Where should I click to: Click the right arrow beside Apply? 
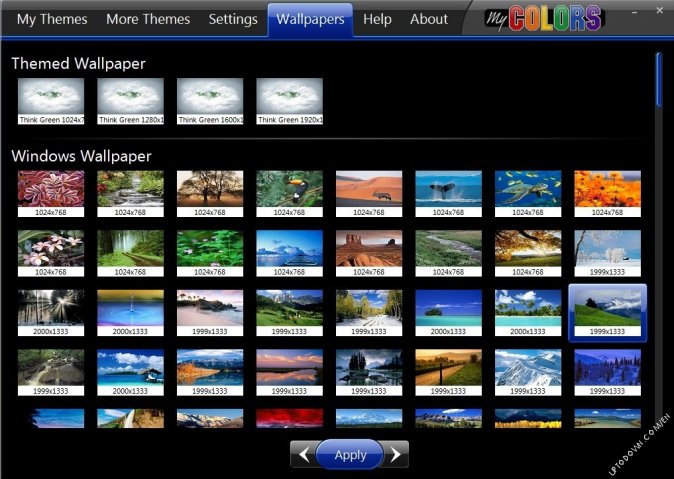click(x=396, y=455)
